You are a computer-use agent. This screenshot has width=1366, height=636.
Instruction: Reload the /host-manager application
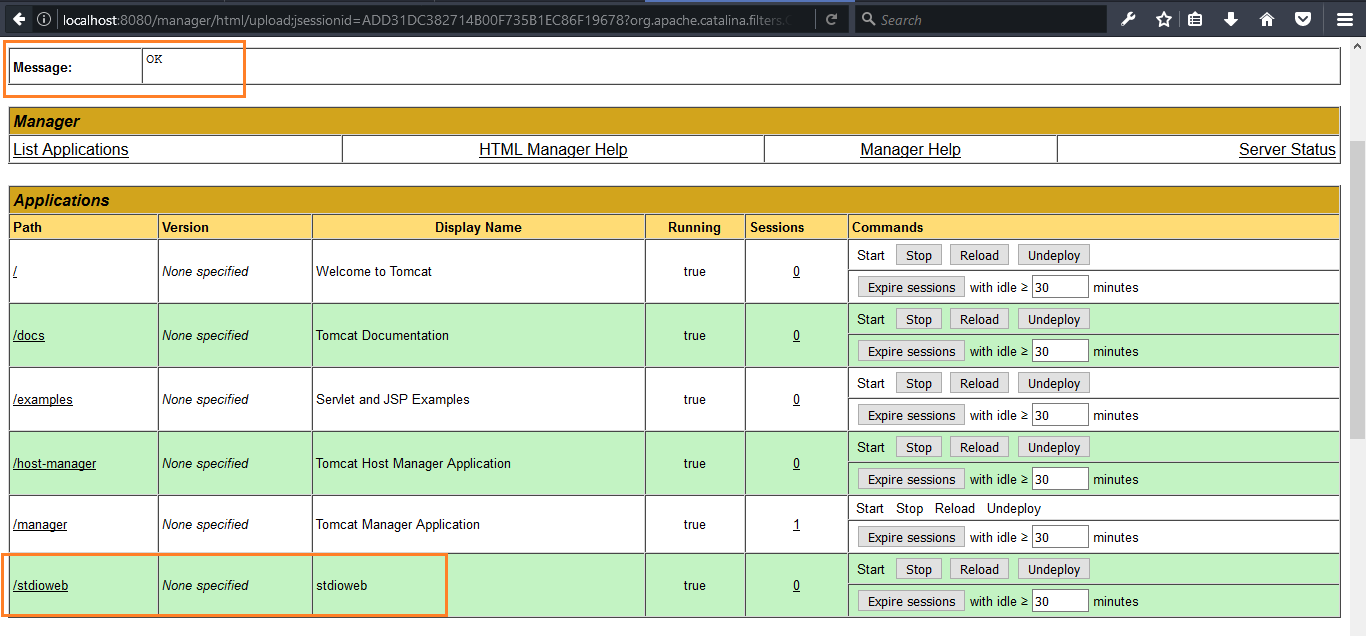click(x=979, y=447)
